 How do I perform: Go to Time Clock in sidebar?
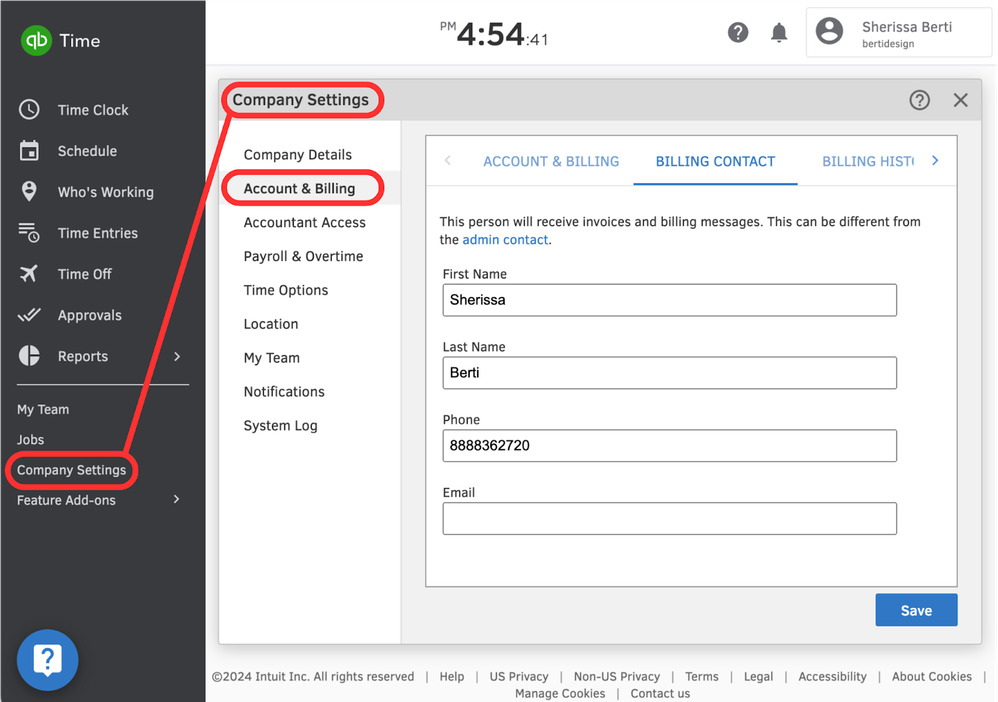point(93,110)
